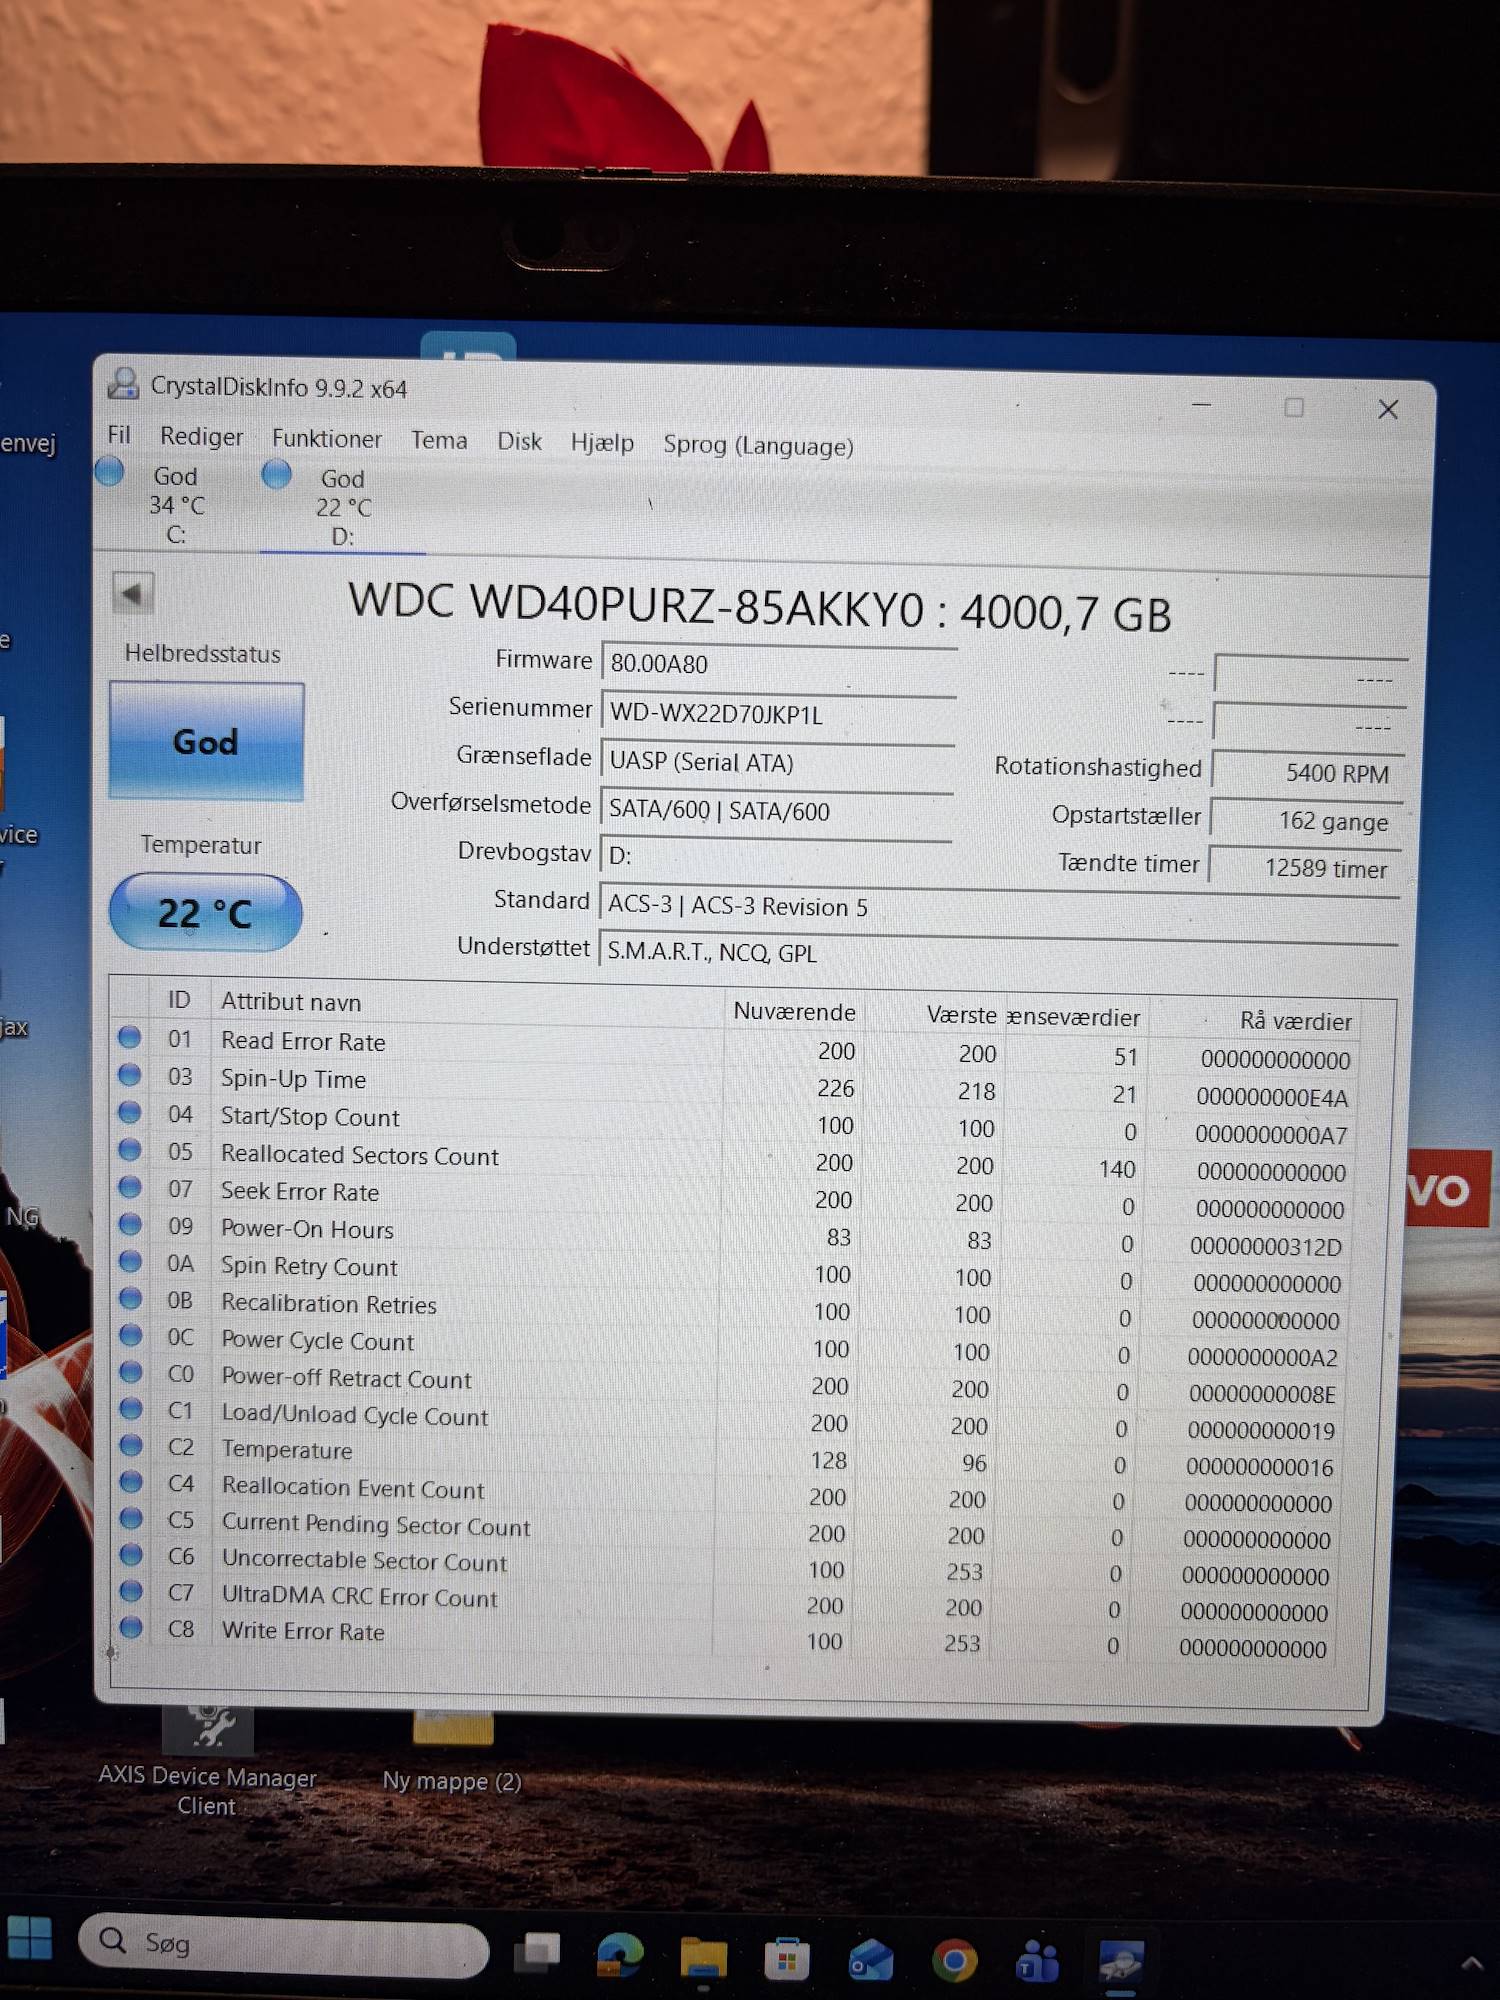This screenshot has width=1500, height=2000.
Task: Click the Firmware field 80.00A80
Action: 779,664
